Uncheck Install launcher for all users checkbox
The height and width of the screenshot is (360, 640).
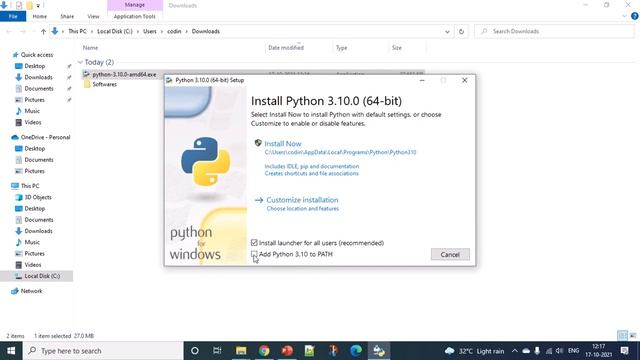254,243
